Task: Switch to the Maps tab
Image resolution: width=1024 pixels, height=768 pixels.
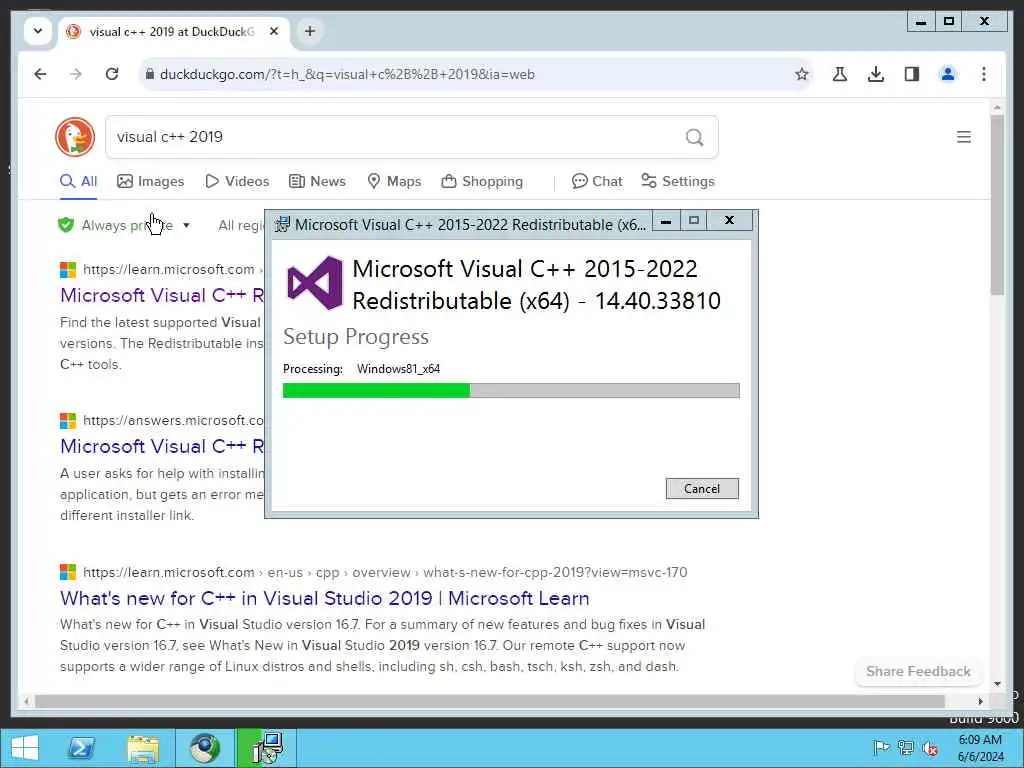Action: (x=394, y=182)
